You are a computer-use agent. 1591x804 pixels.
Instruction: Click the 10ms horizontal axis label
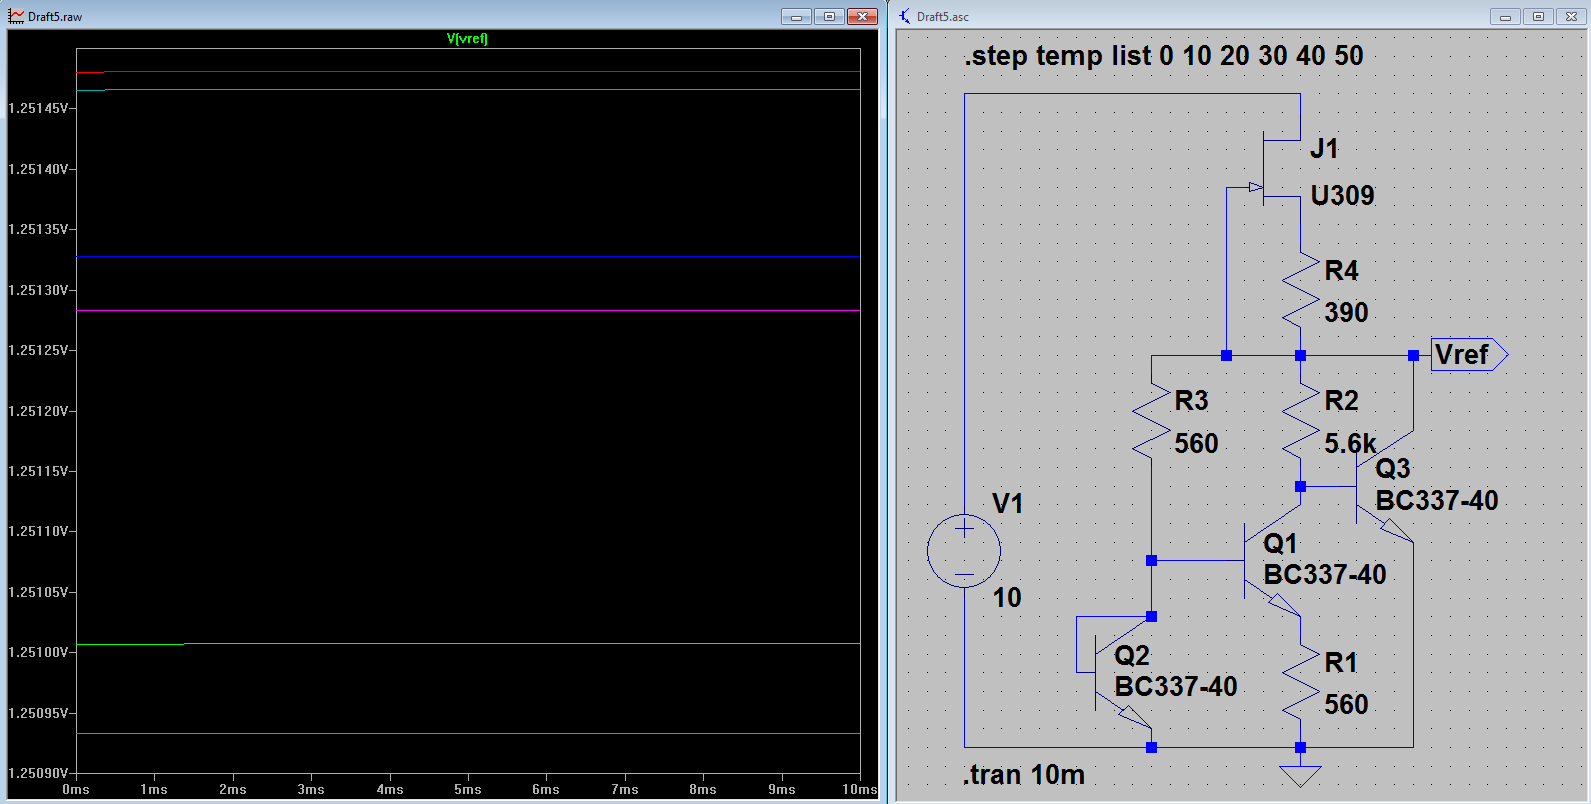point(859,790)
